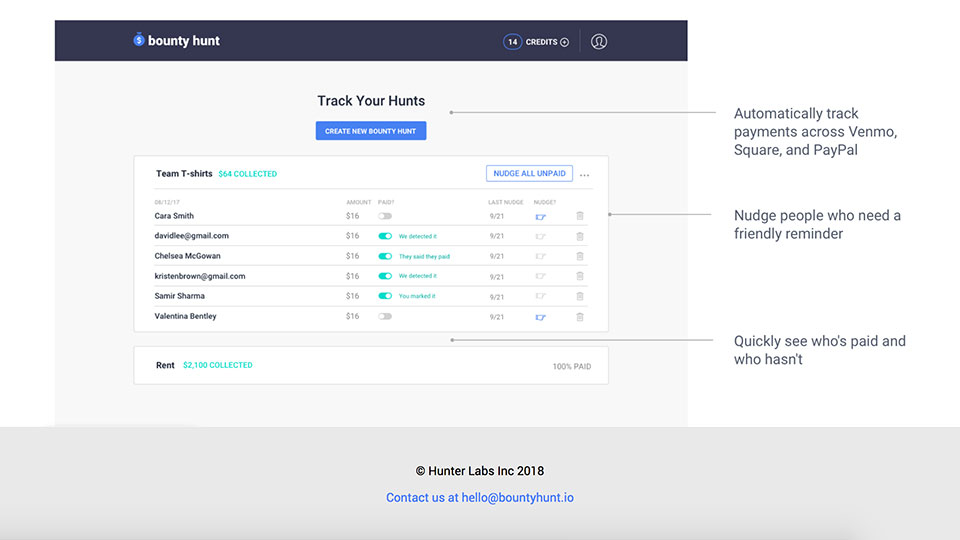The image size is (960, 540).
Task: Click 'You marked it' status text
Action: [417, 296]
